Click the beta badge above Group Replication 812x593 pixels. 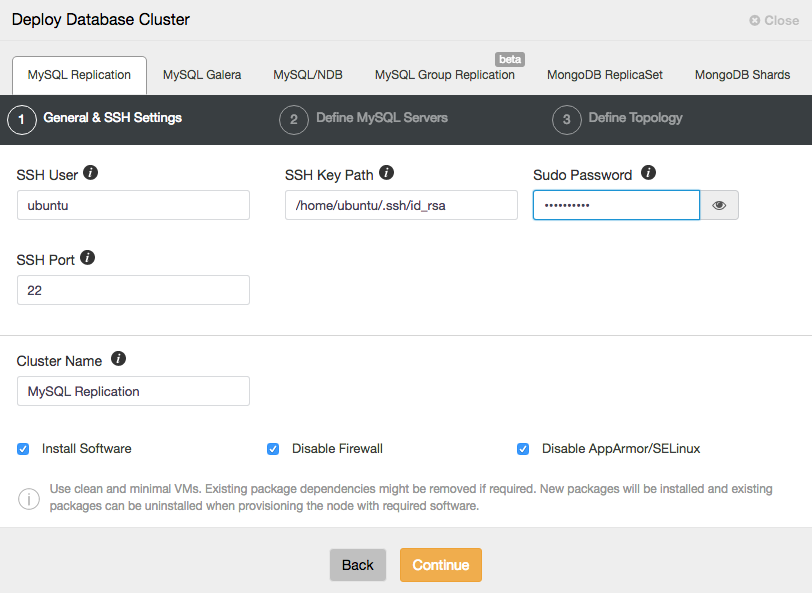point(510,60)
